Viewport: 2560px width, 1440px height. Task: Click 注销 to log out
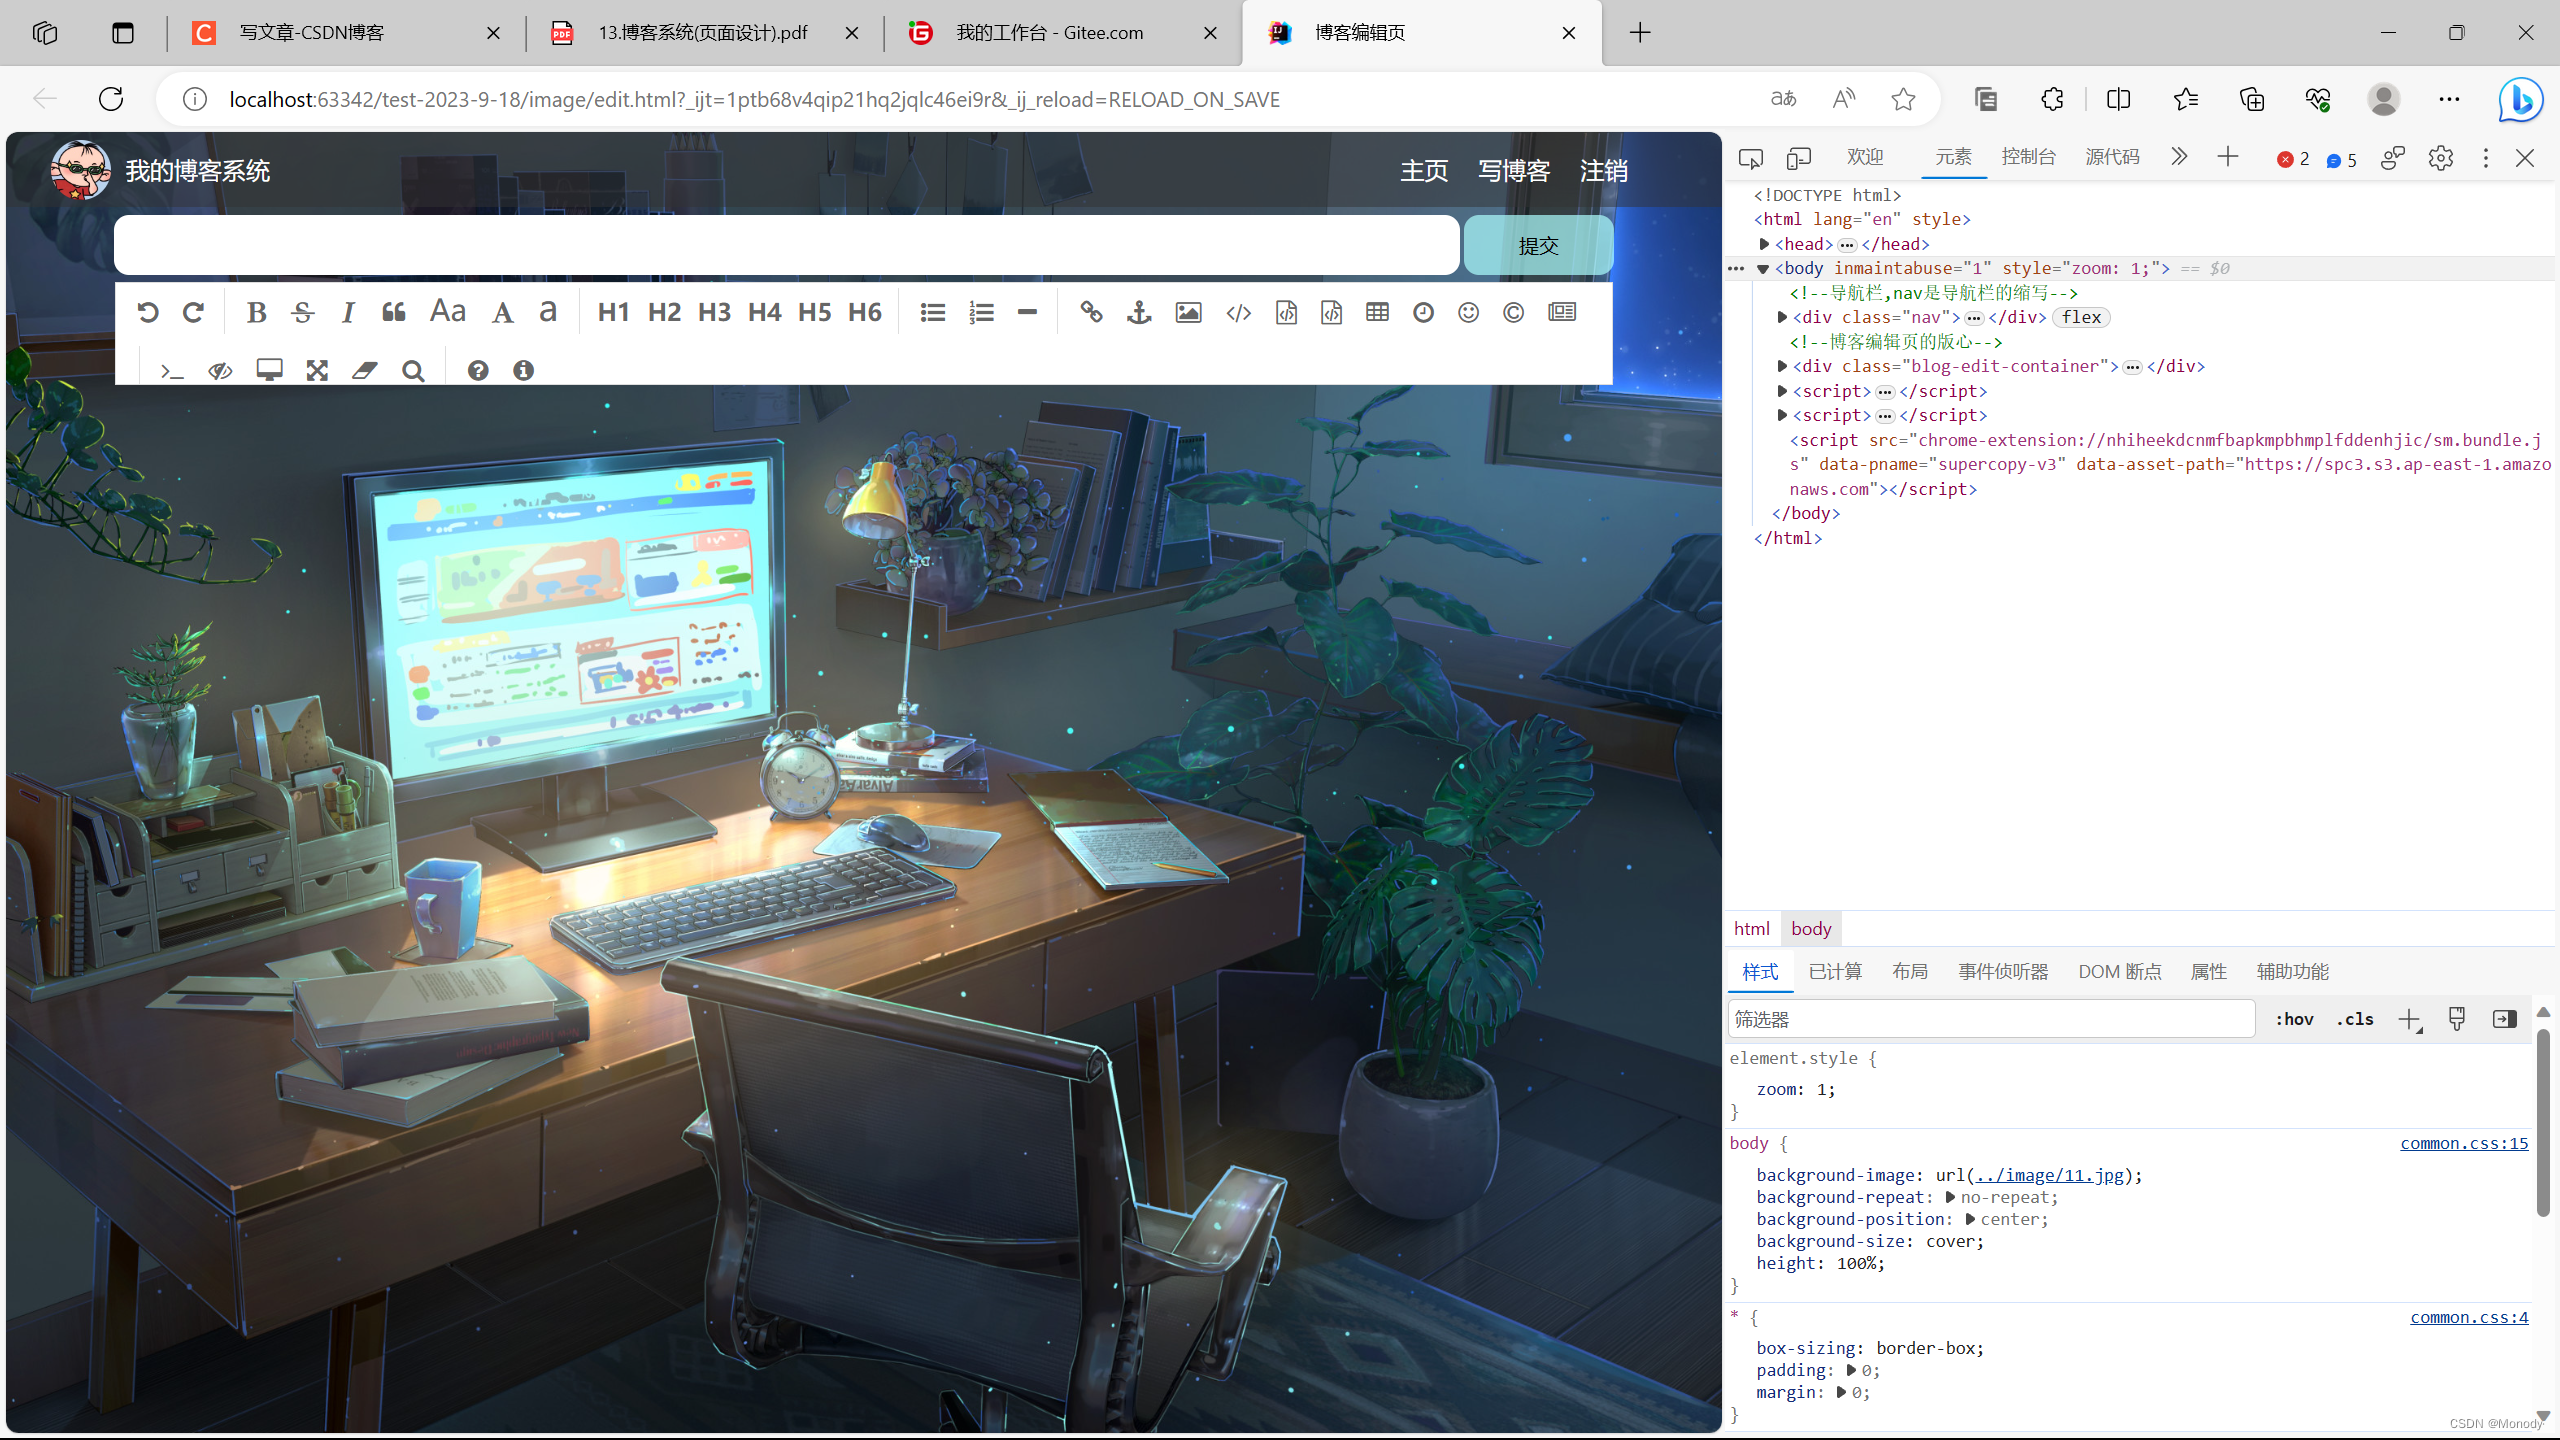pos(1604,171)
